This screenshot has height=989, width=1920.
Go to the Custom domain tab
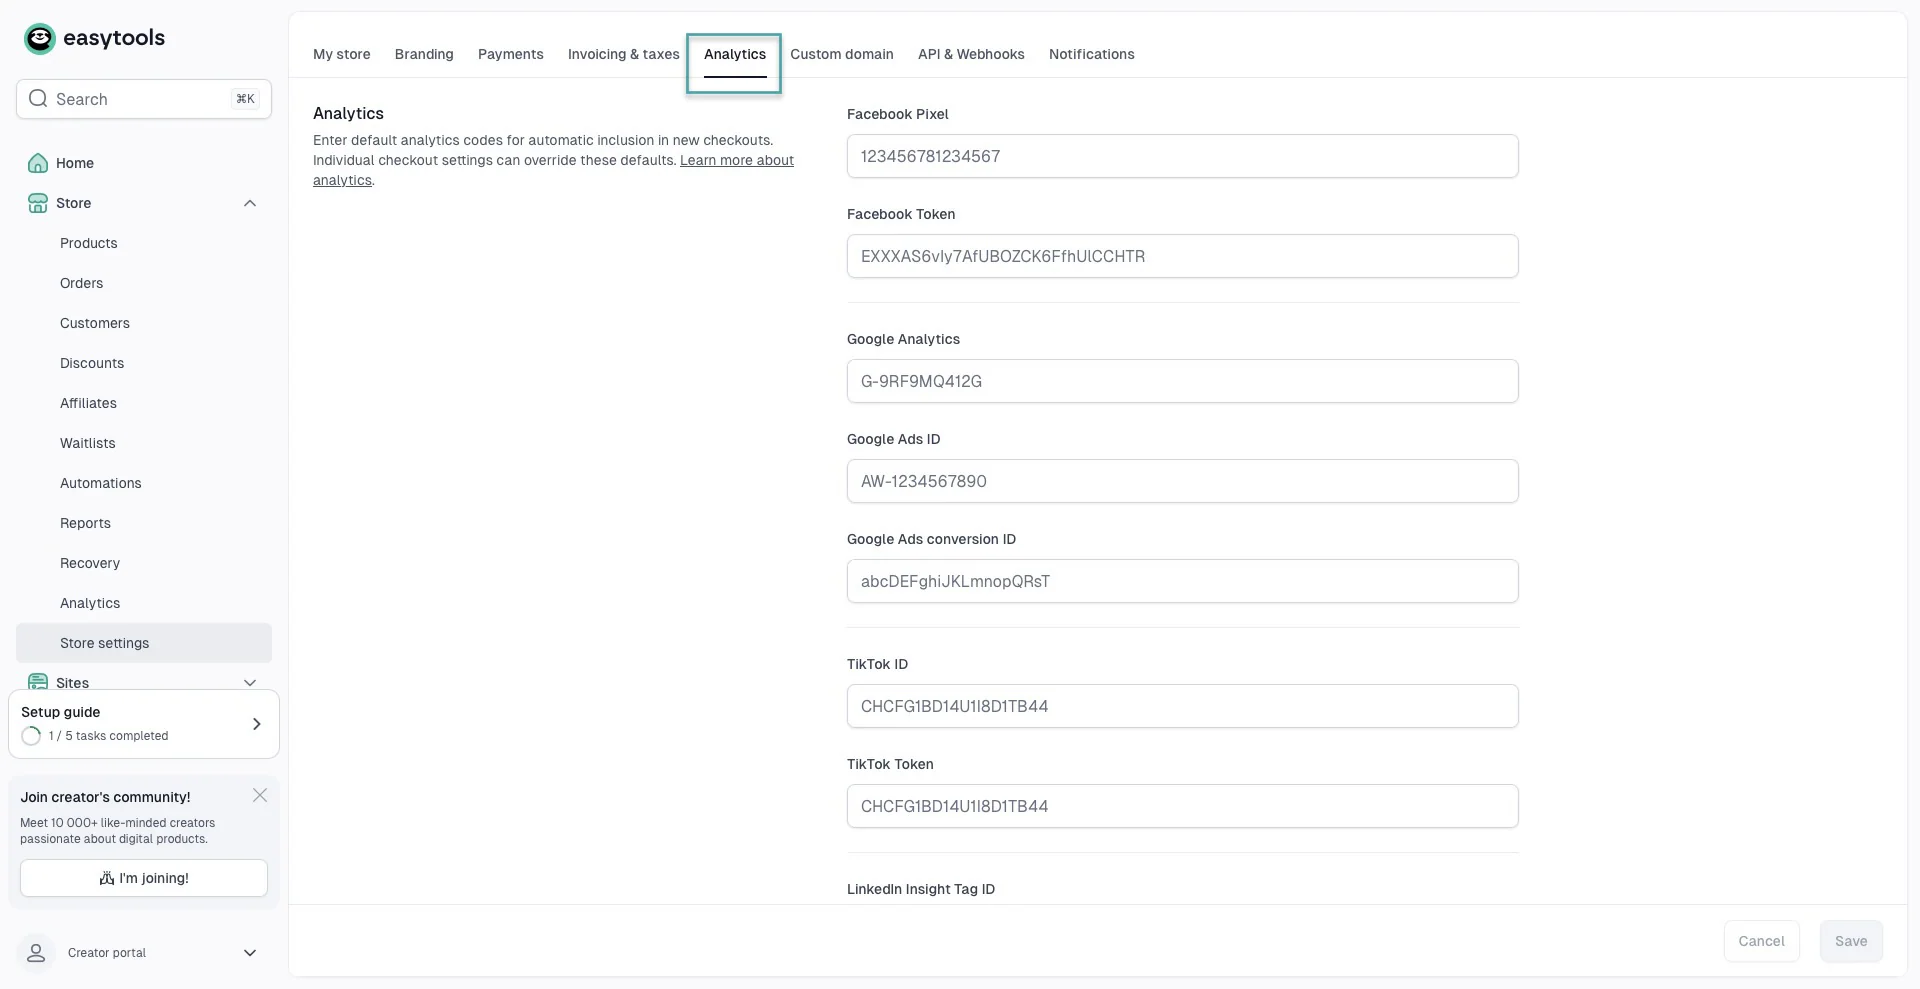pos(842,54)
